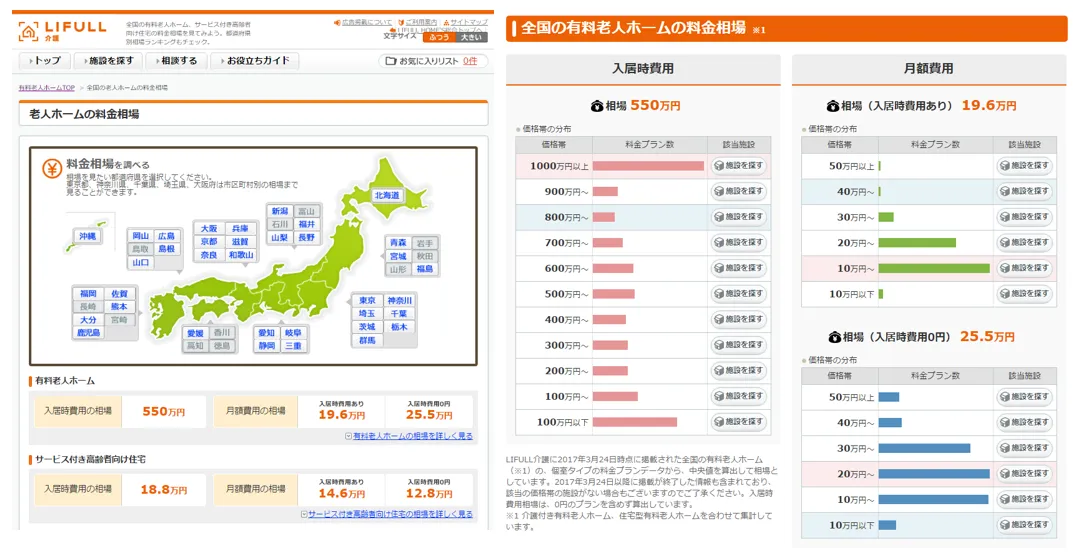Click 施設を探す for the 100万円以下 row
The image size is (1073, 556).
pyautogui.click(x=740, y=422)
